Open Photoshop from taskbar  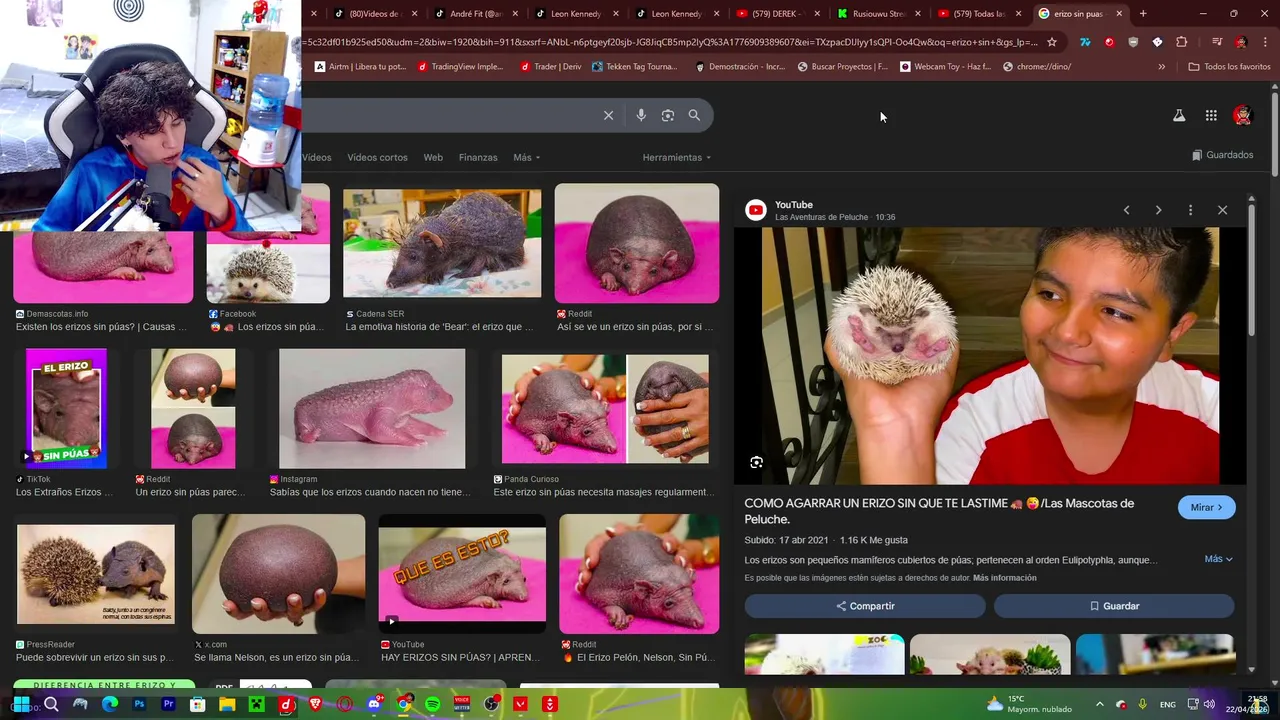pos(139,704)
